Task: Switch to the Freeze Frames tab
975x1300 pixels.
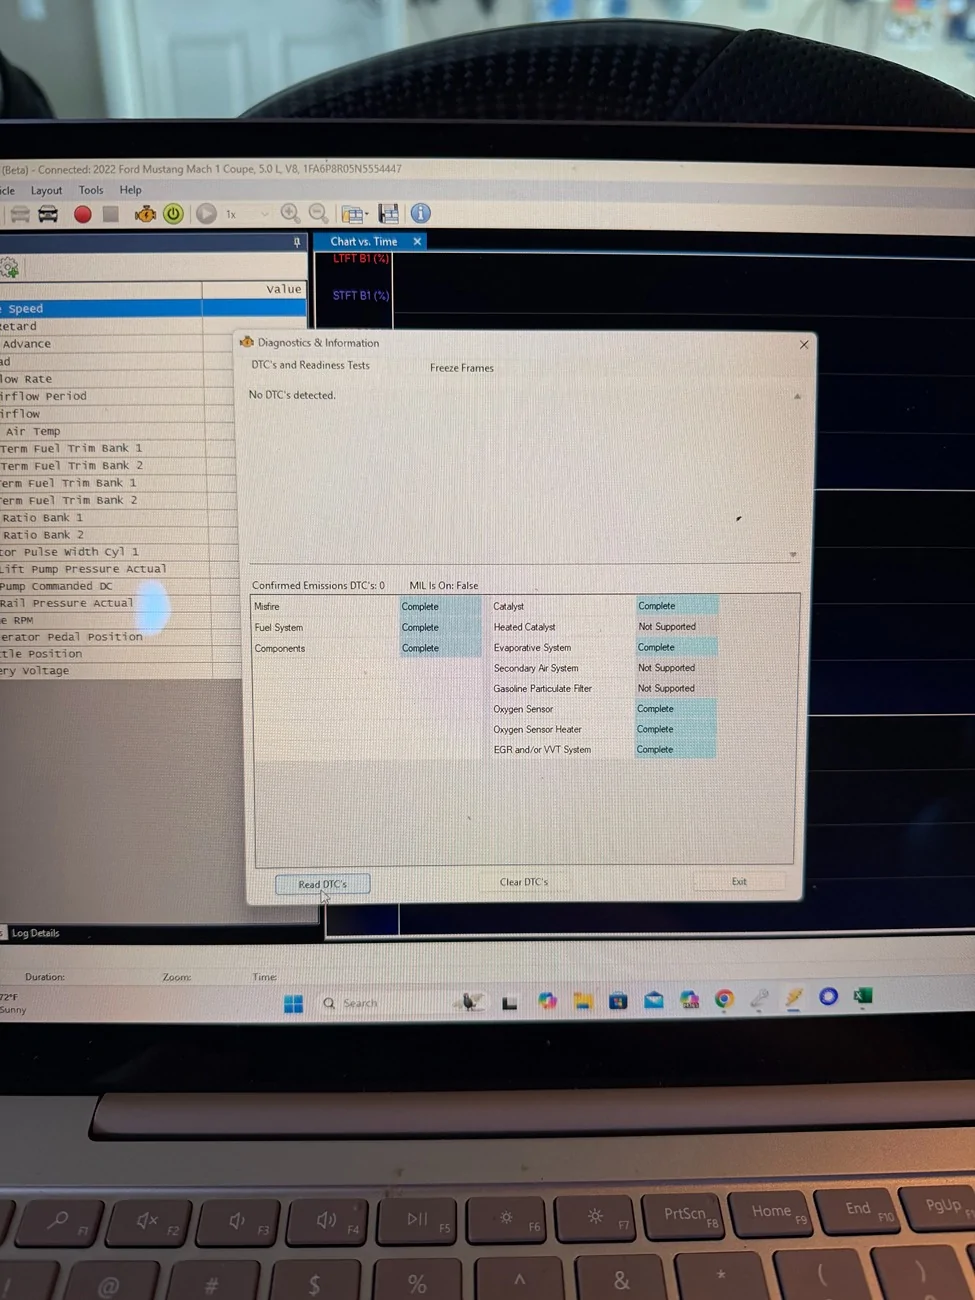Action: point(462,368)
